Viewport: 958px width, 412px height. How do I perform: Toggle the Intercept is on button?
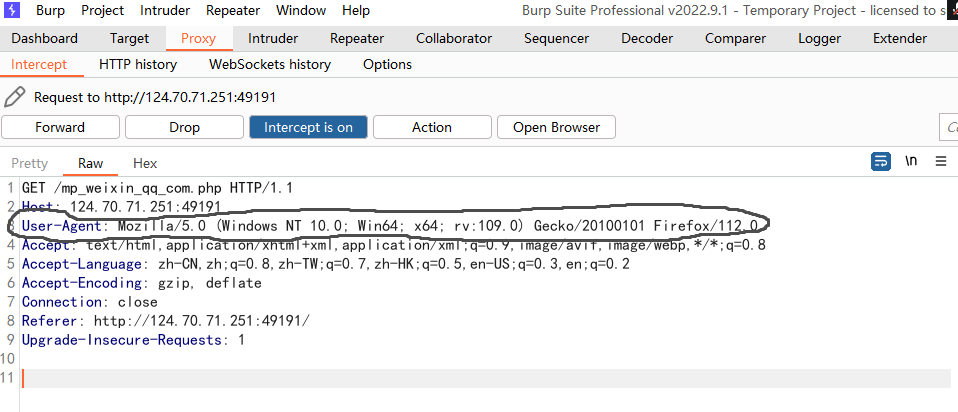308,127
